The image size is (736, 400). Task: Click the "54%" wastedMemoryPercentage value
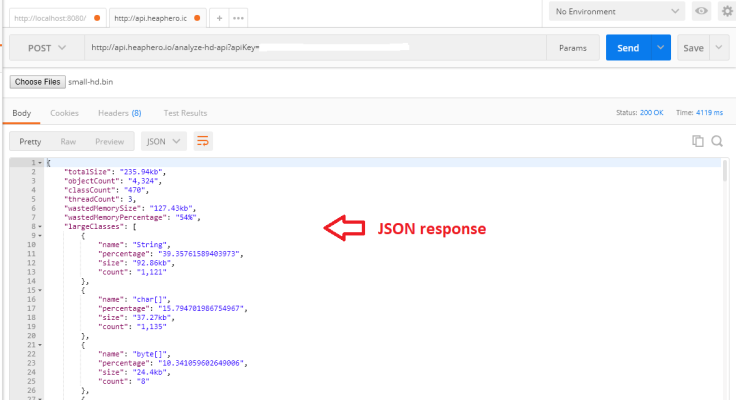point(186,217)
